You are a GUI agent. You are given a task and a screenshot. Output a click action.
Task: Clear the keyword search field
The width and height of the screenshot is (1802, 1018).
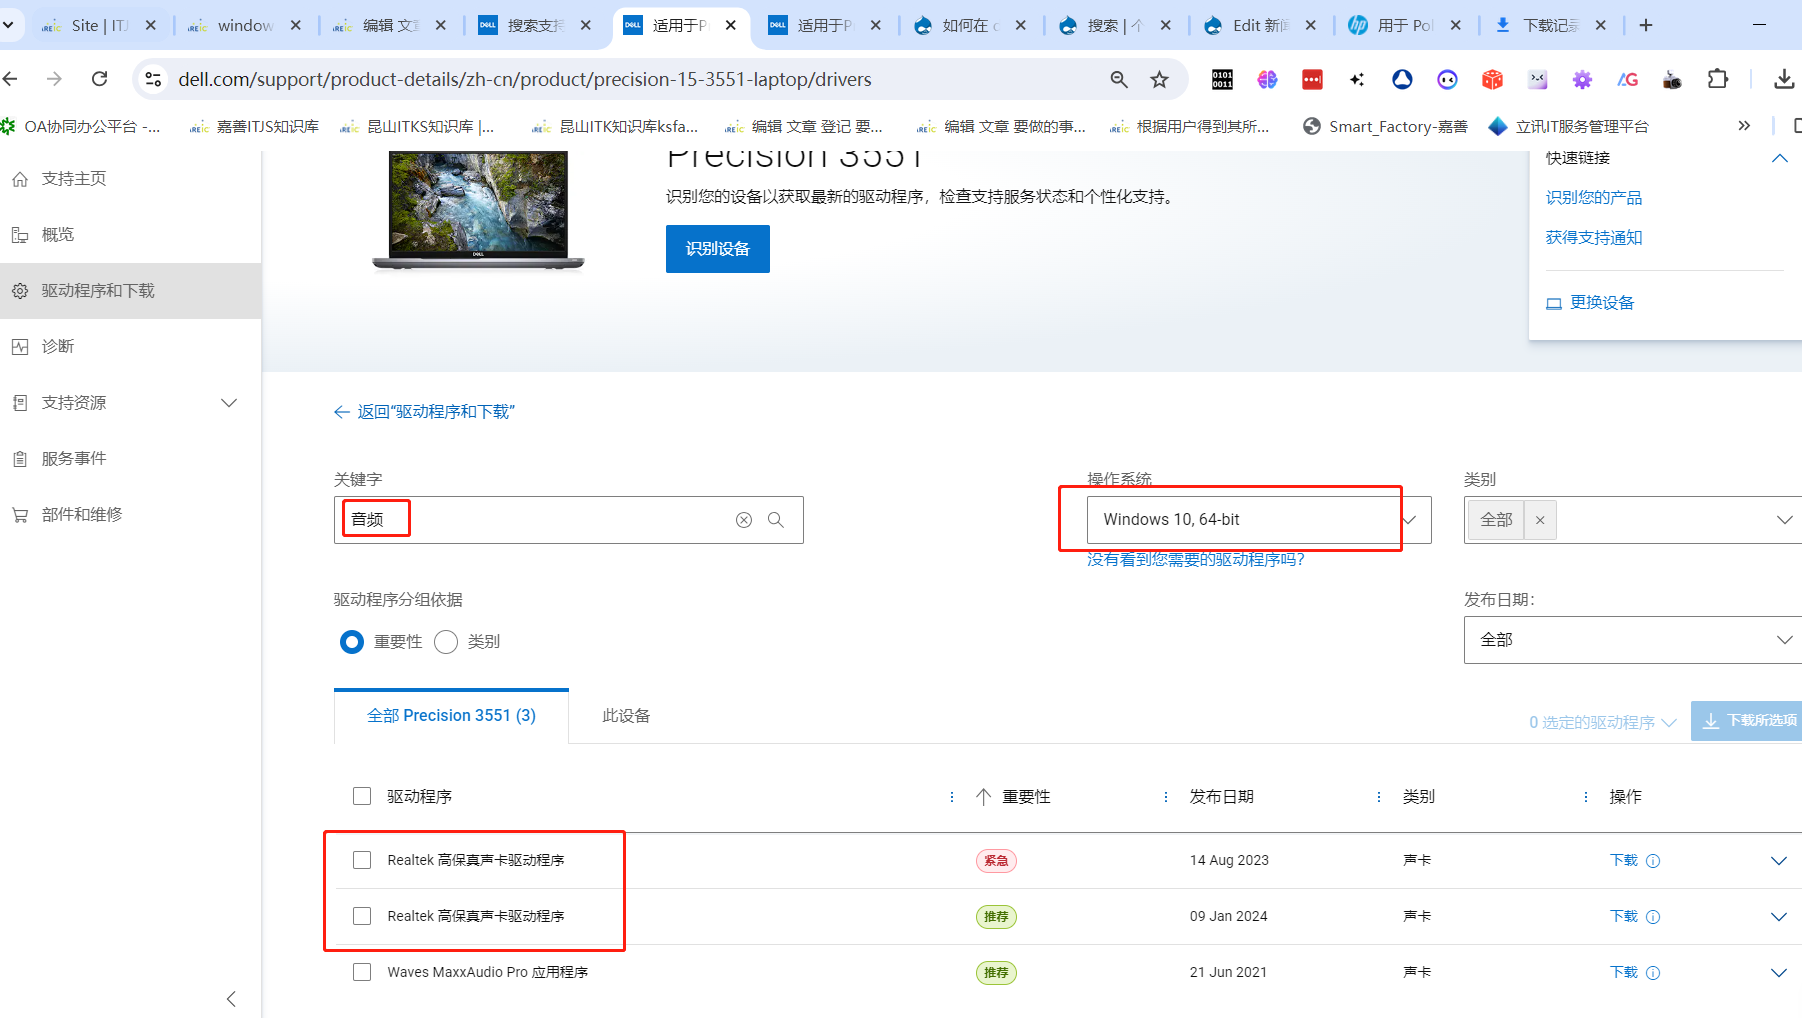click(x=743, y=520)
